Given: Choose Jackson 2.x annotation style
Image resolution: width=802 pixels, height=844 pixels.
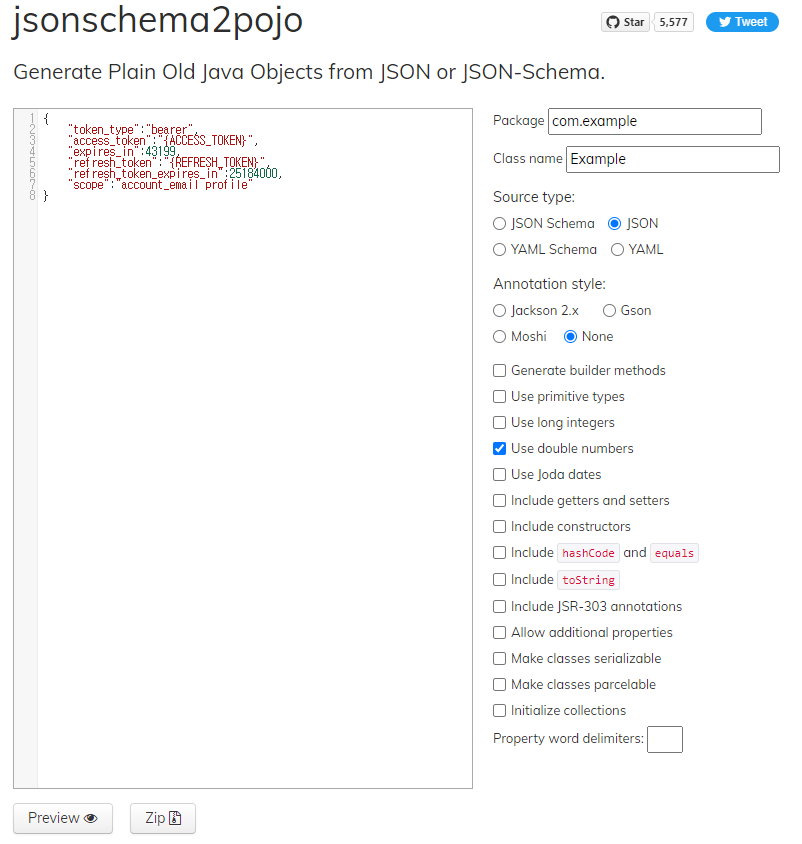Looking at the screenshot, I should [x=500, y=311].
